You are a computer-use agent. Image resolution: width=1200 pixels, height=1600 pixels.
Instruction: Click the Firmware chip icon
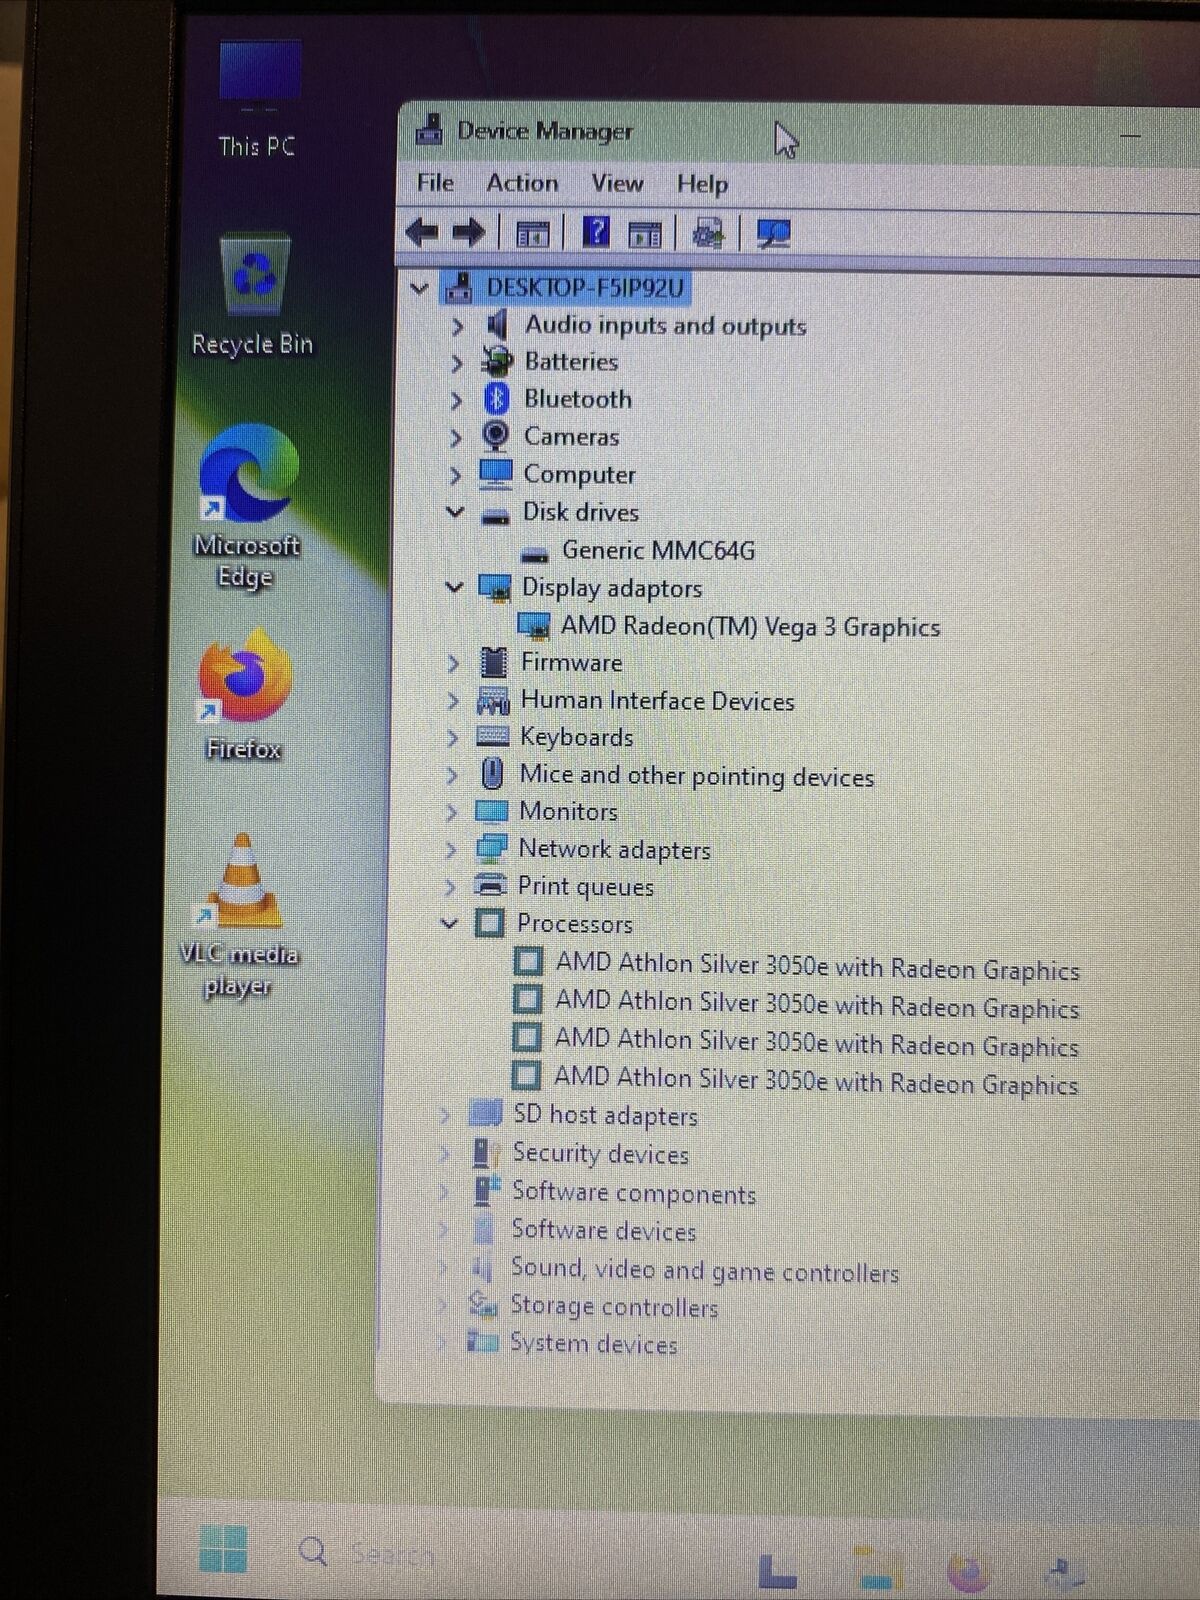tap(493, 662)
